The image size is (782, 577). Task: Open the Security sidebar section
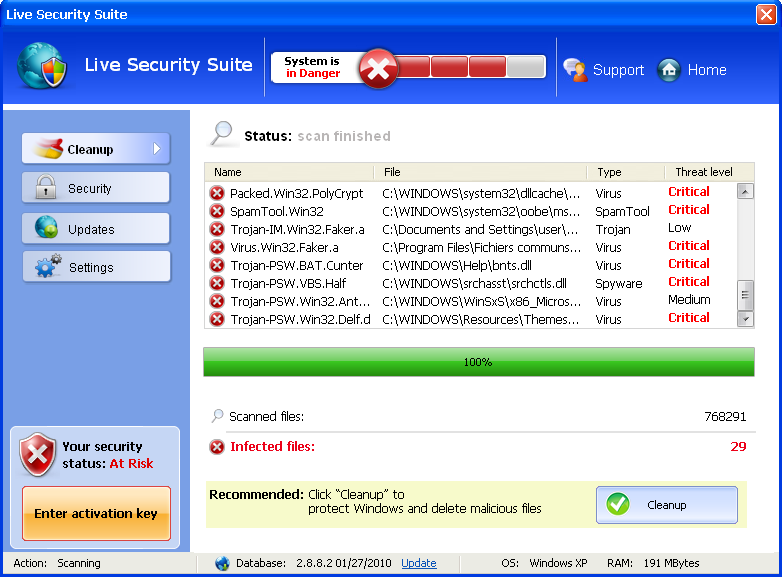point(96,188)
